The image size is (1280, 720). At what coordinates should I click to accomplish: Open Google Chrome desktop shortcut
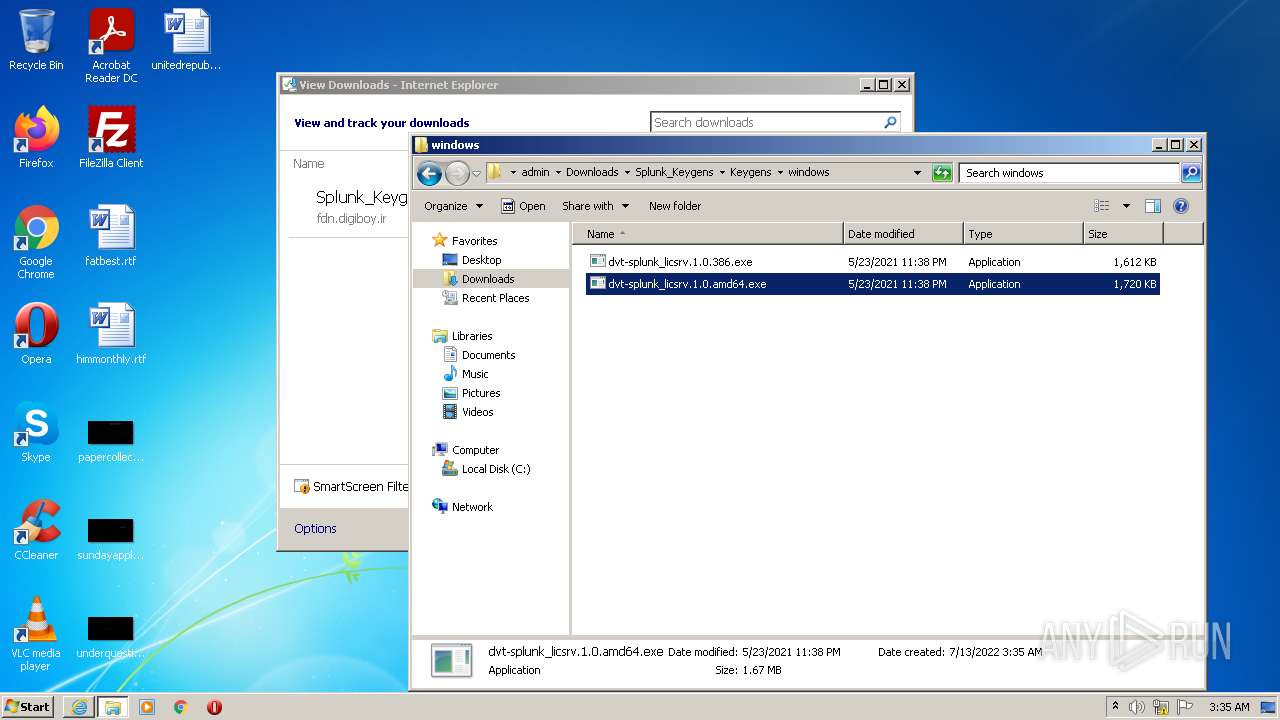pos(36,242)
